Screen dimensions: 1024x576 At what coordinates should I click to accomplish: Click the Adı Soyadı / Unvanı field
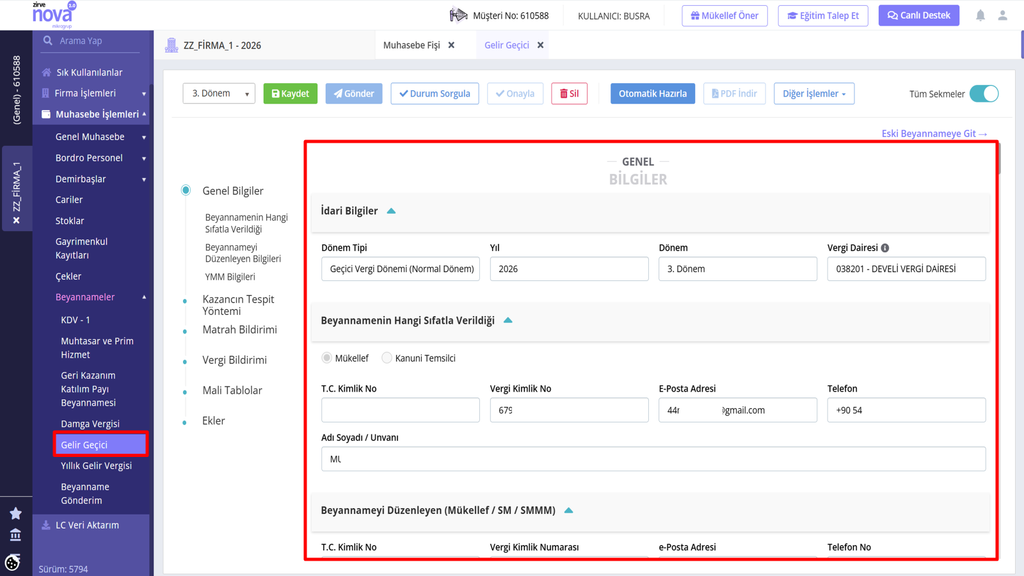click(653, 459)
